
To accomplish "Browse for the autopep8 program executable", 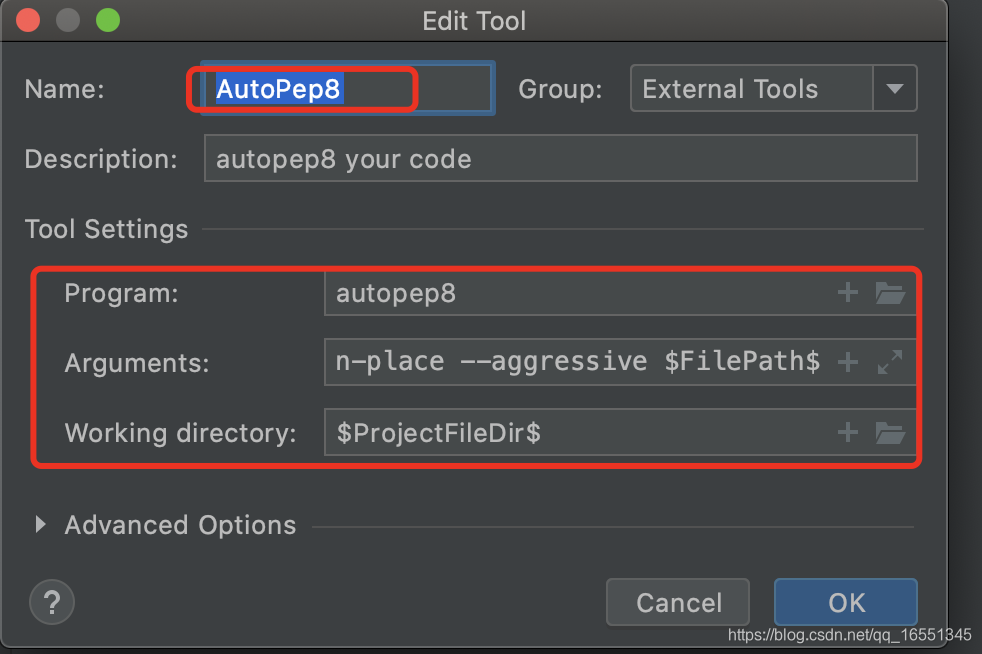I will click(x=890, y=292).
